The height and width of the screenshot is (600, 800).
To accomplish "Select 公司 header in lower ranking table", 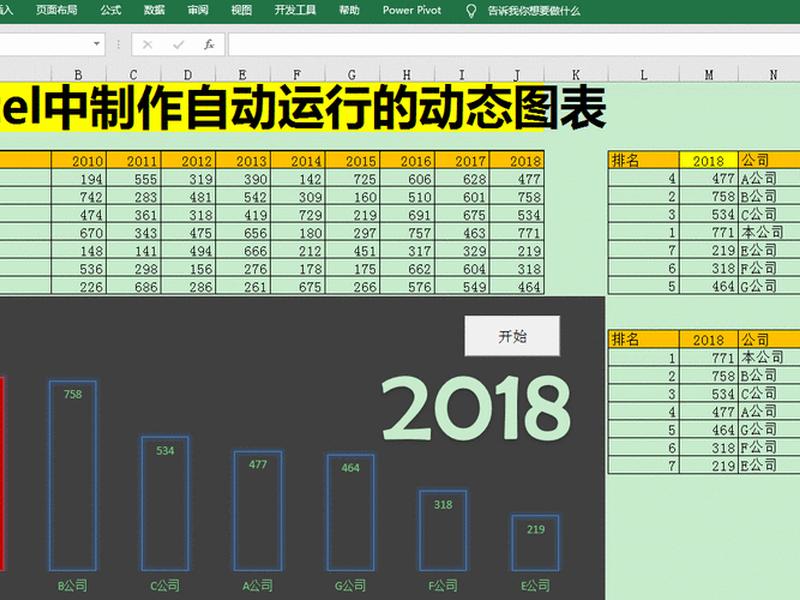I will point(769,339).
